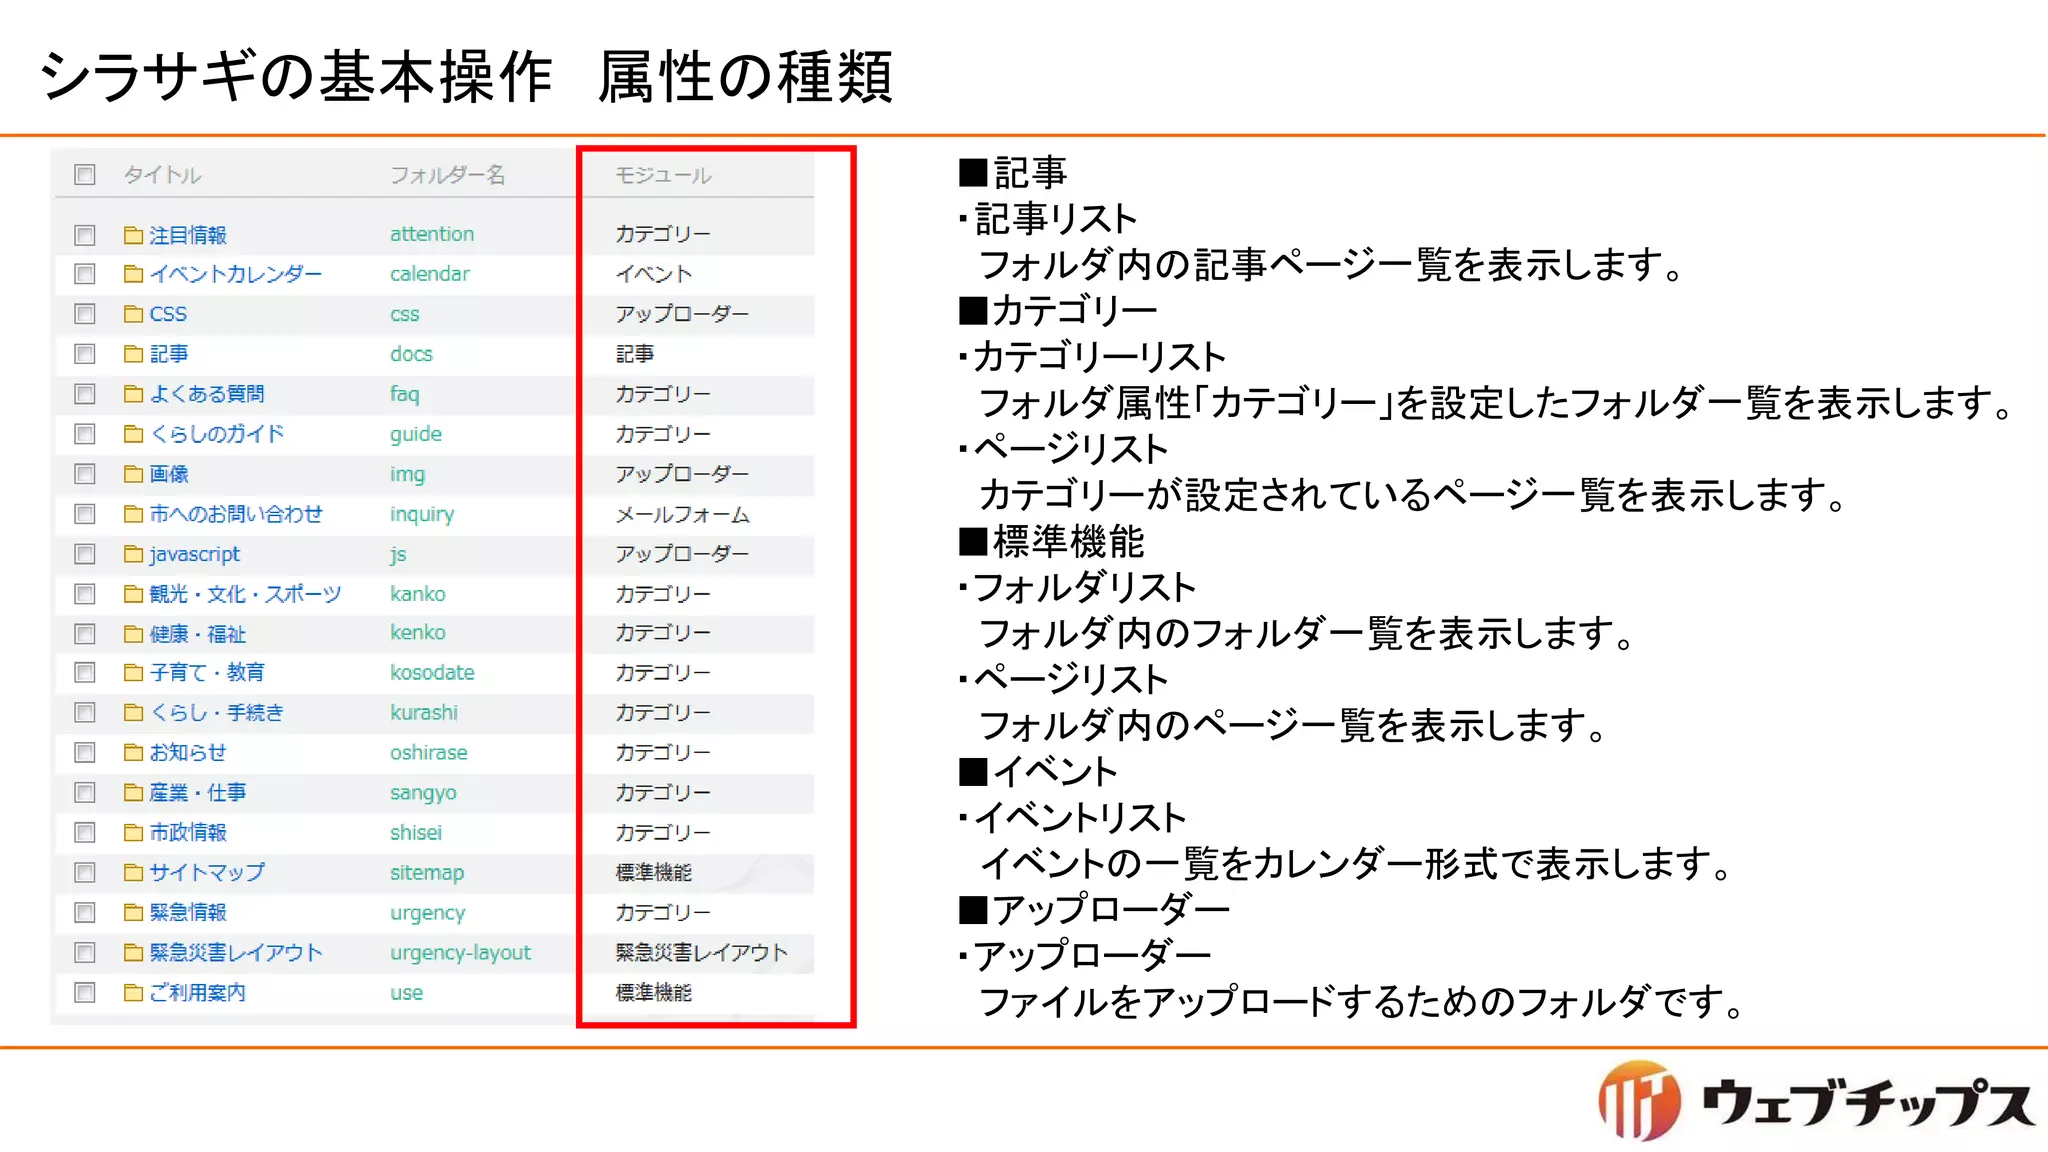Click the フォルダー名 column header
Image resolution: width=2048 pixels, height=1152 pixels.
pyautogui.click(x=447, y=175)
